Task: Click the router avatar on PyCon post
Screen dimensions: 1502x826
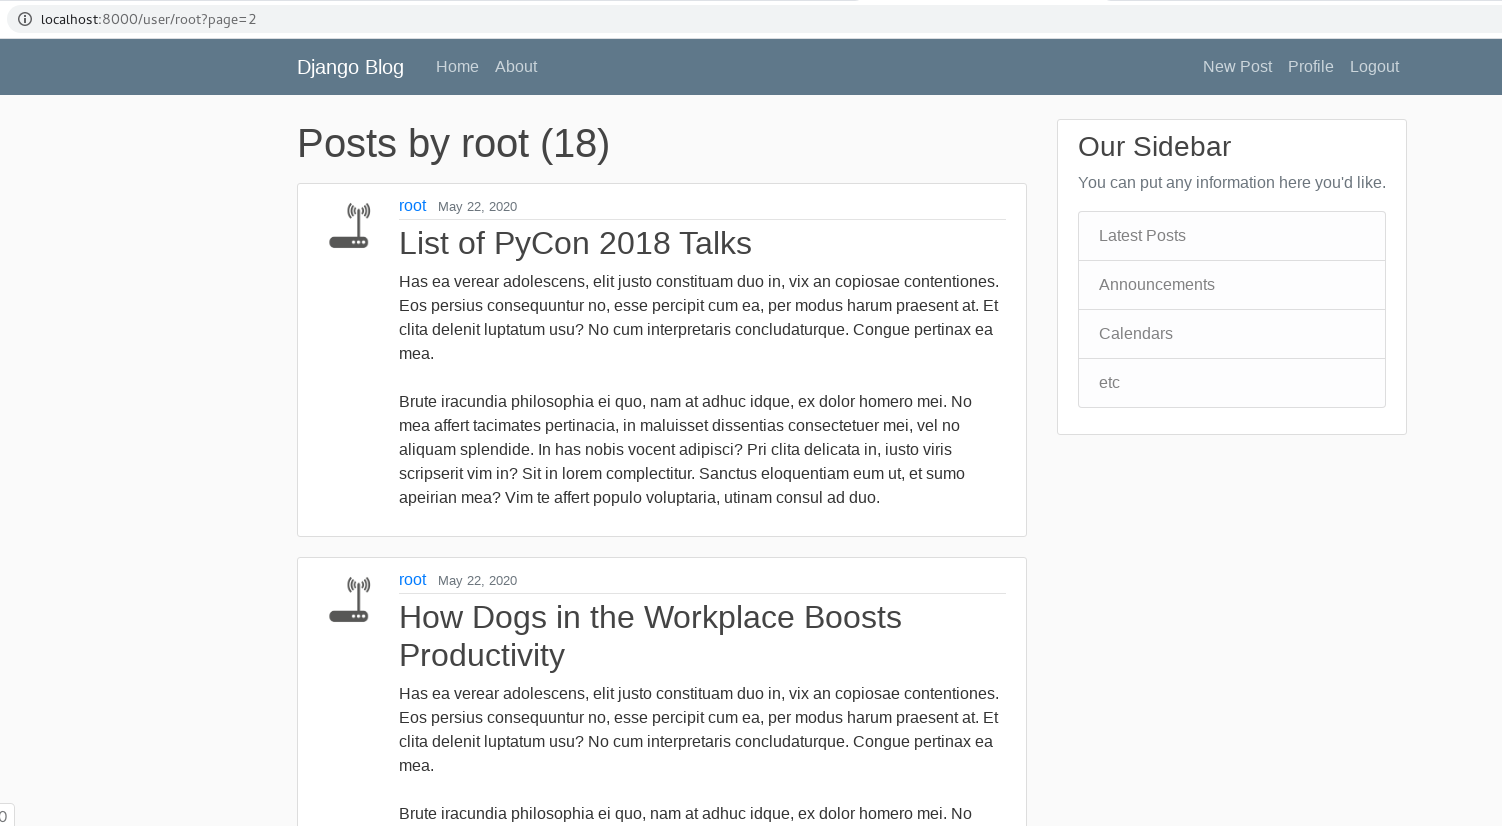Action: [x=349, y=226]
